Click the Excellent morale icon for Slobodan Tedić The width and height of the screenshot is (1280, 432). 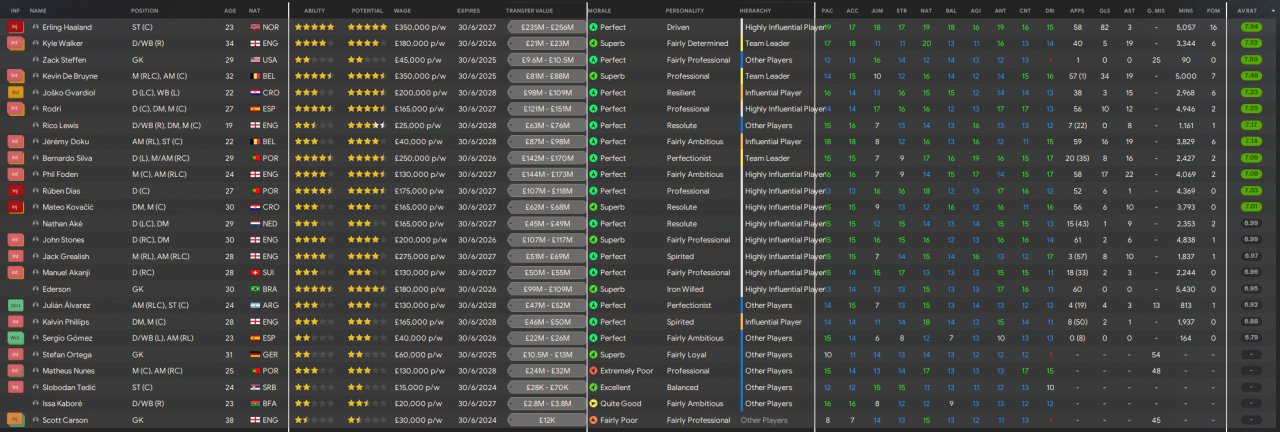coord(593,387)
